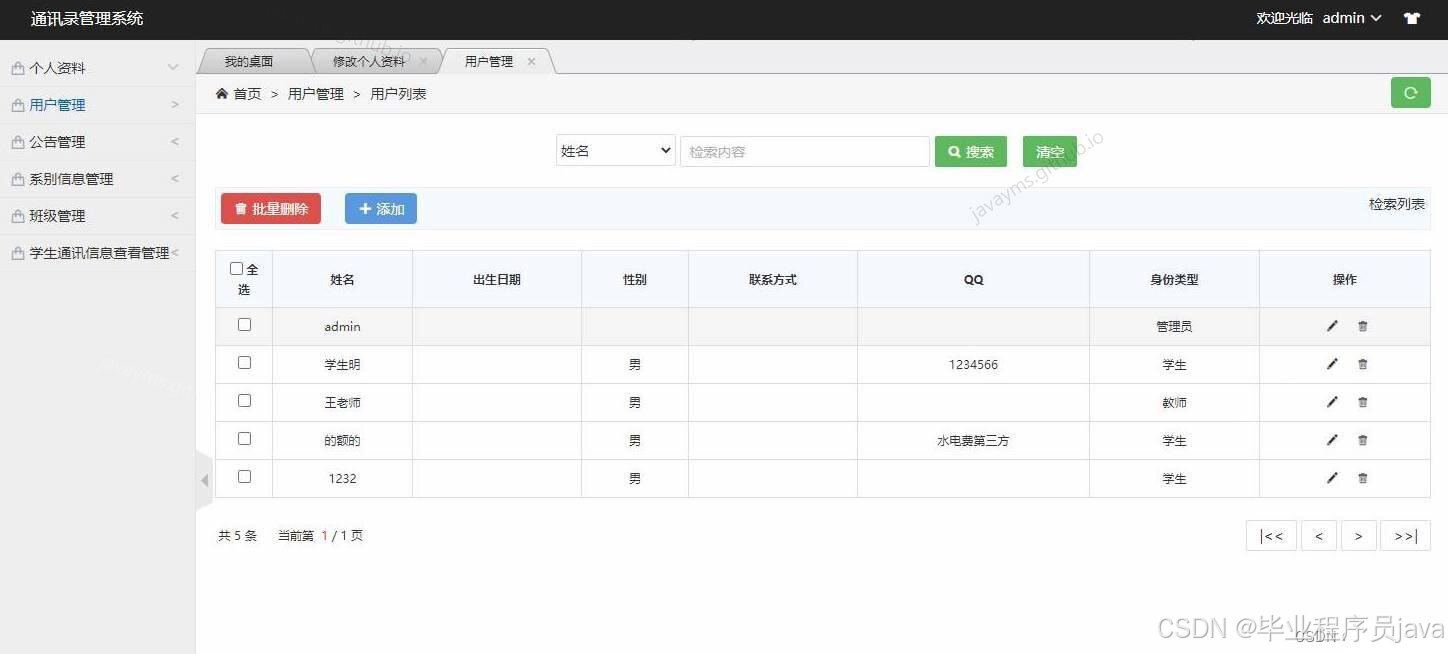This screenshot has width=1448, height=654.
Task: Click the lock icon beside 个人资料
Action: pyautogui.click(x=17, y=68)
